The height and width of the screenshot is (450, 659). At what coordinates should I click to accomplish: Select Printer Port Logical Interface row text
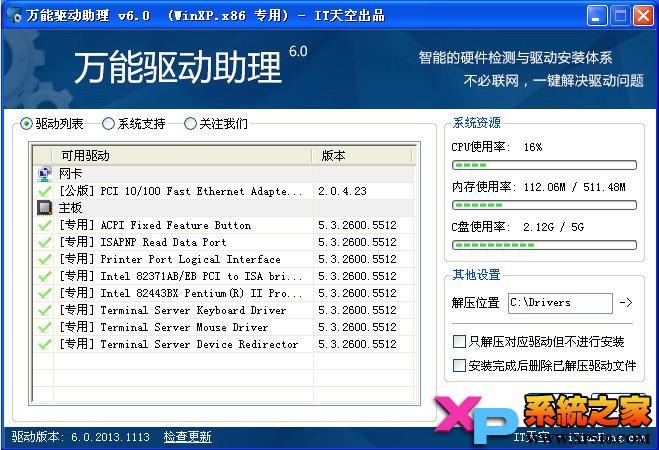coord(170,259)
